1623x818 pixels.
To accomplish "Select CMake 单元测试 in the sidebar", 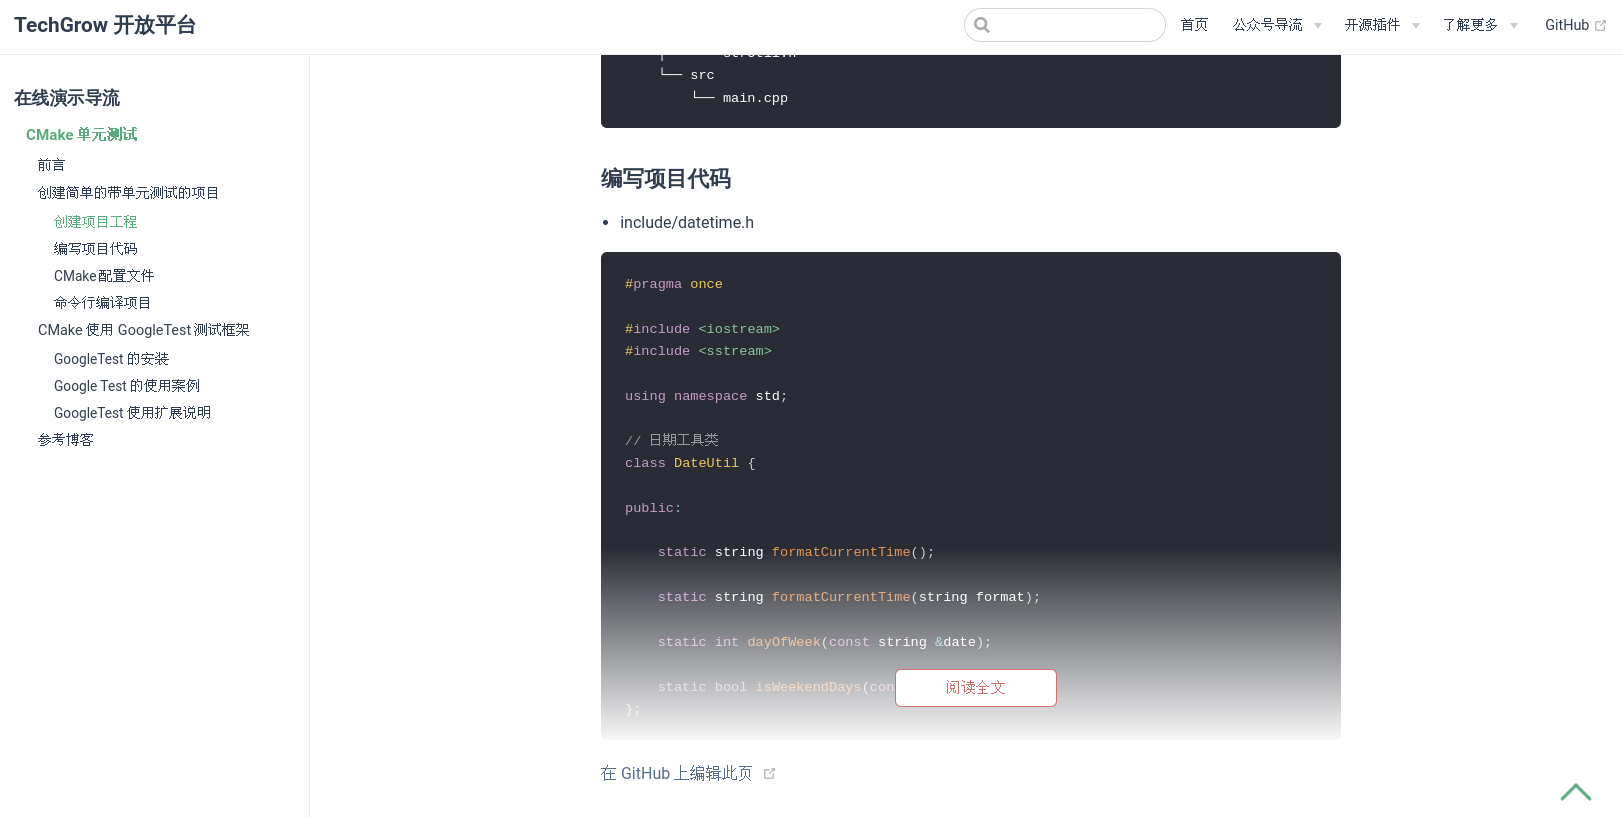I will click(x=82, y=135).
